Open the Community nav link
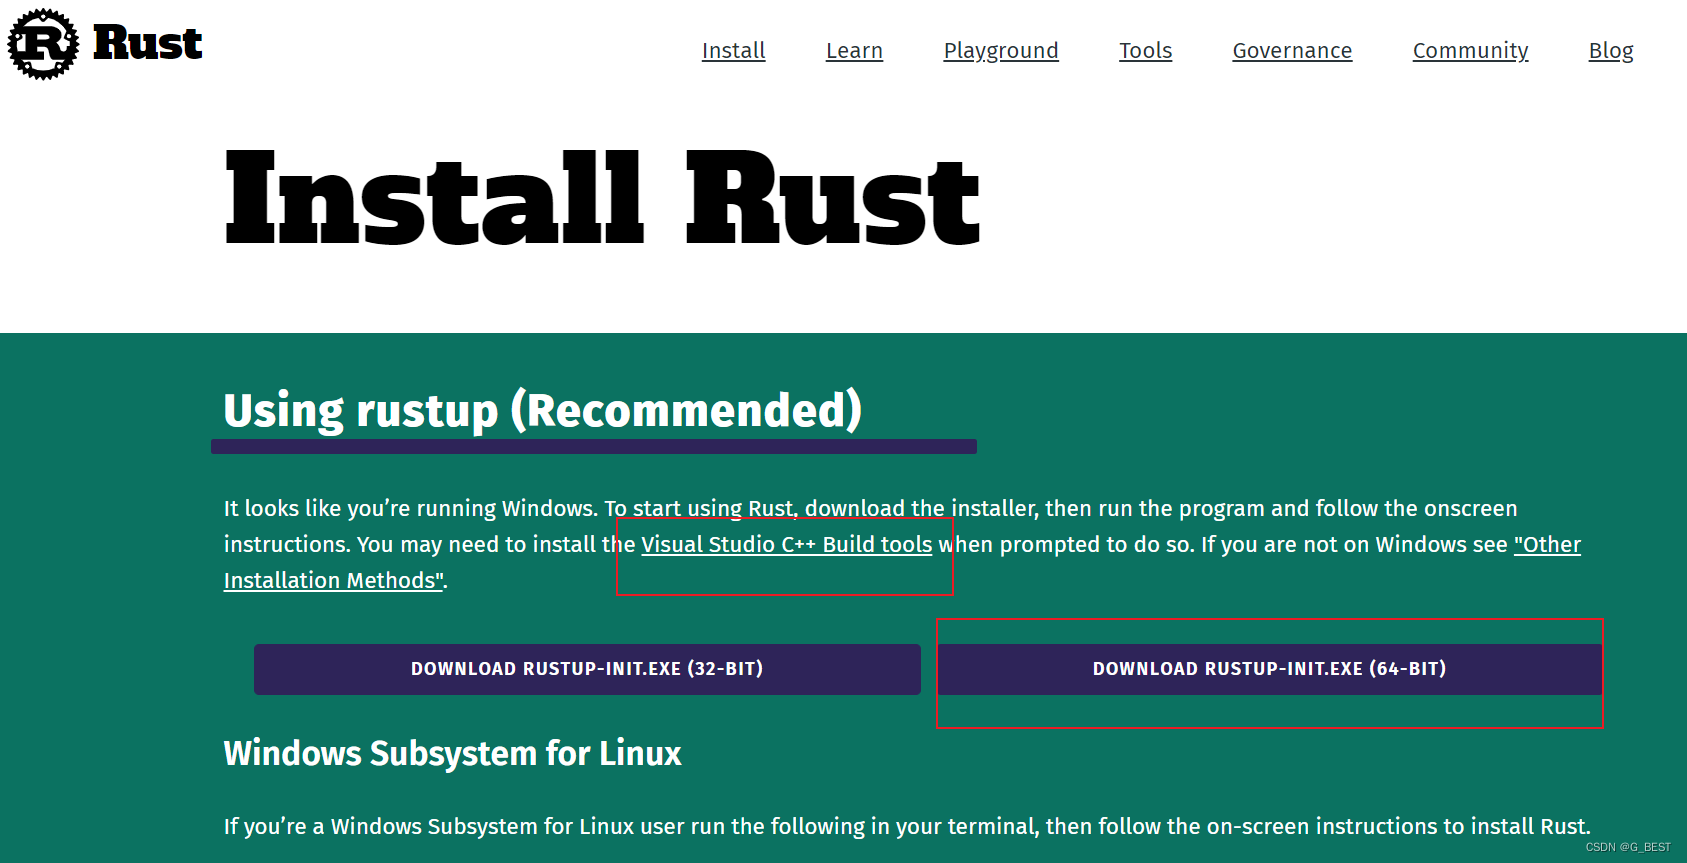This screenshot has height=863, width=1687. (x=1470, y=51)
